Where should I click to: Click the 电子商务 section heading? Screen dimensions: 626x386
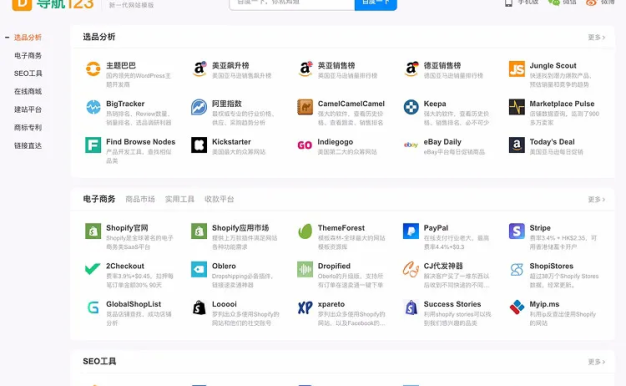coord(99,199)
